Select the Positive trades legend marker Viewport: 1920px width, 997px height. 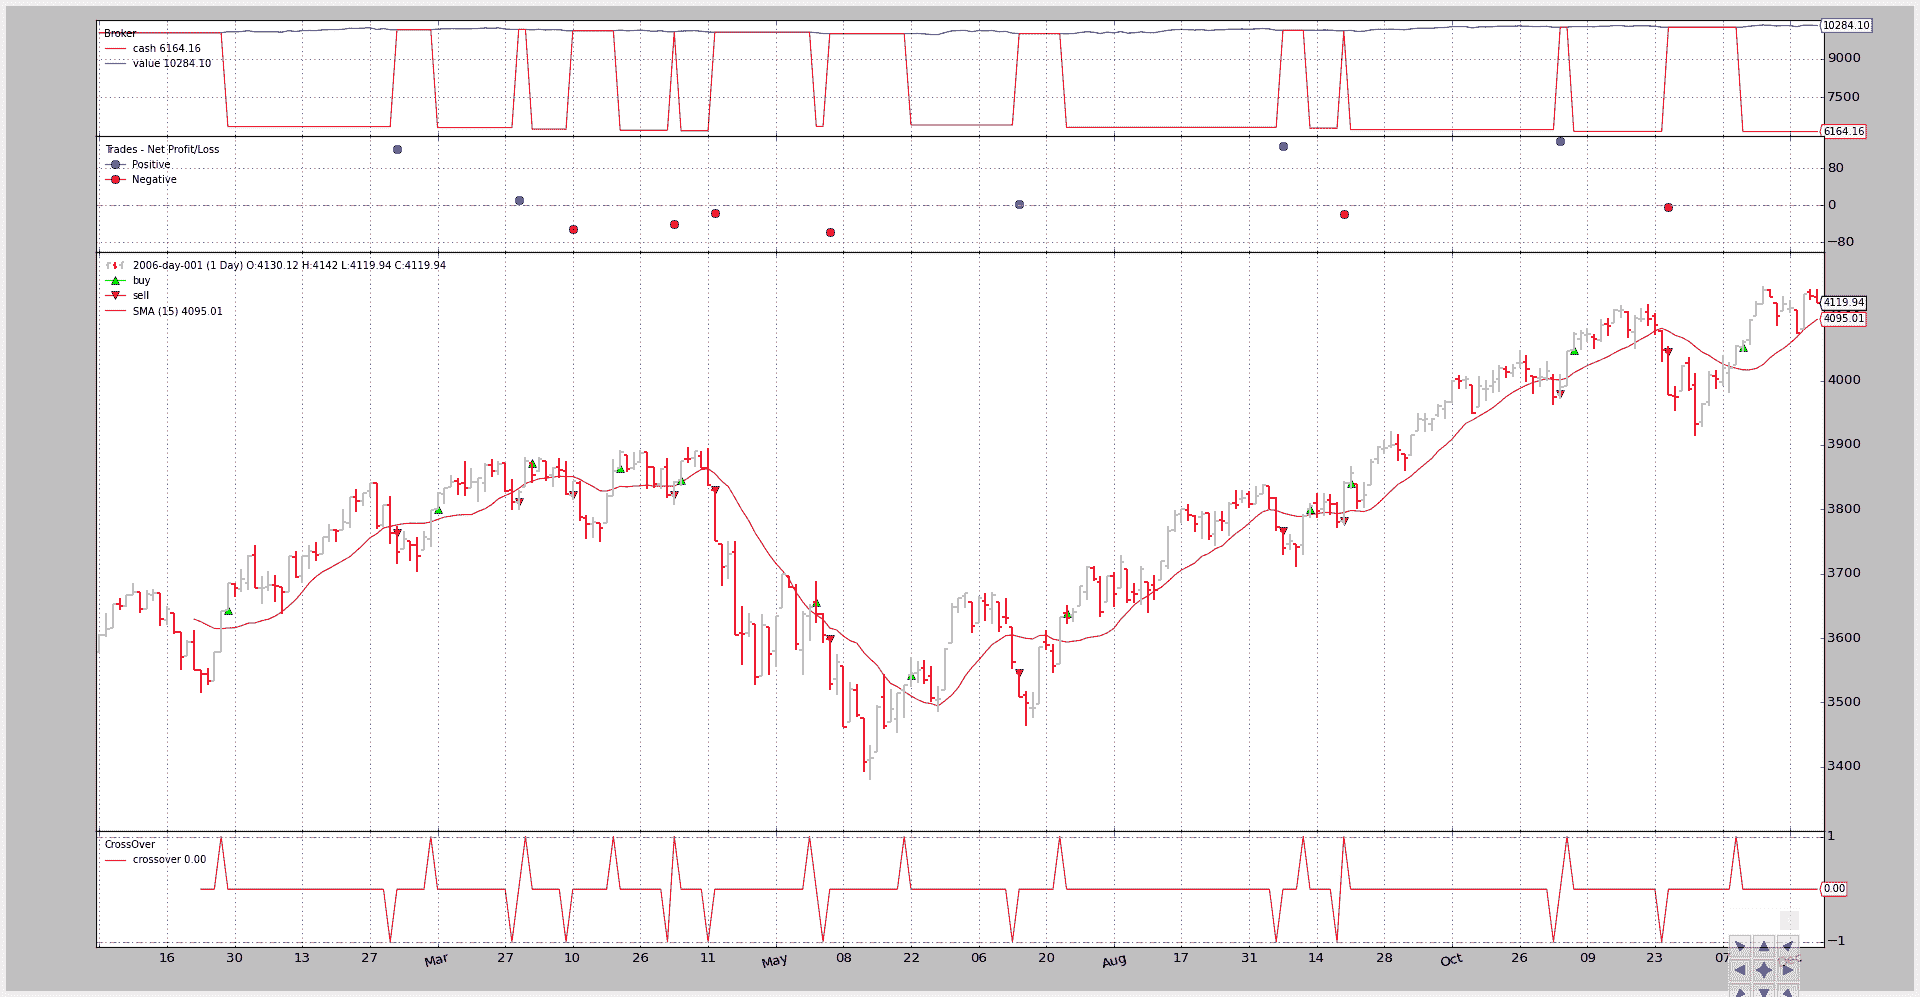tap(115, 165)
